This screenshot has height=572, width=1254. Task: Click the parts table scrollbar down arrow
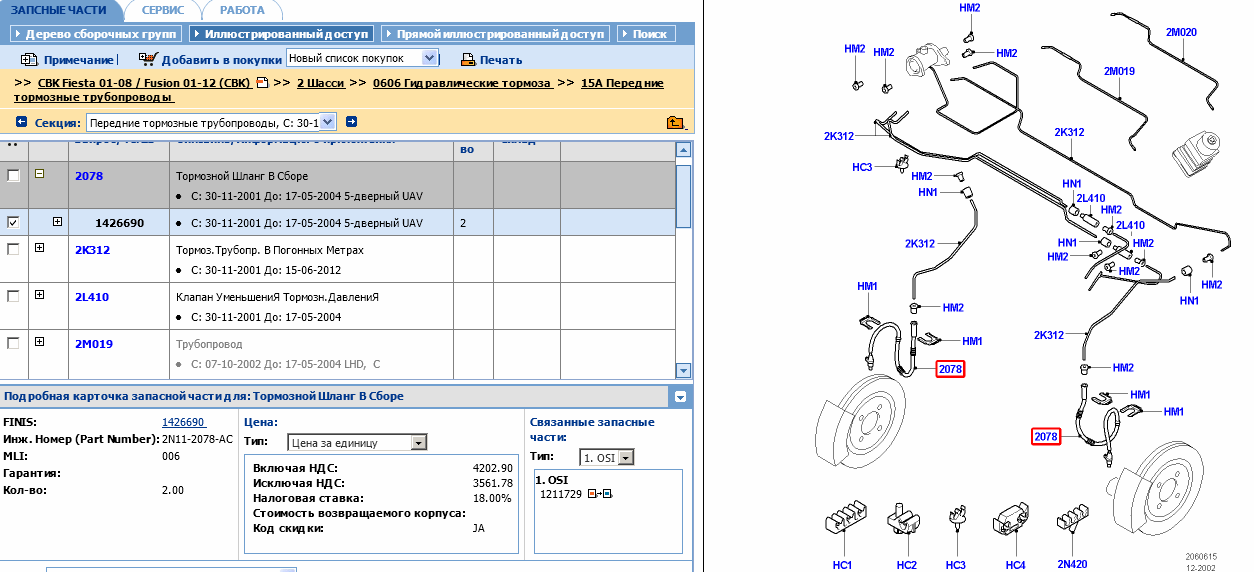point(683,370)
